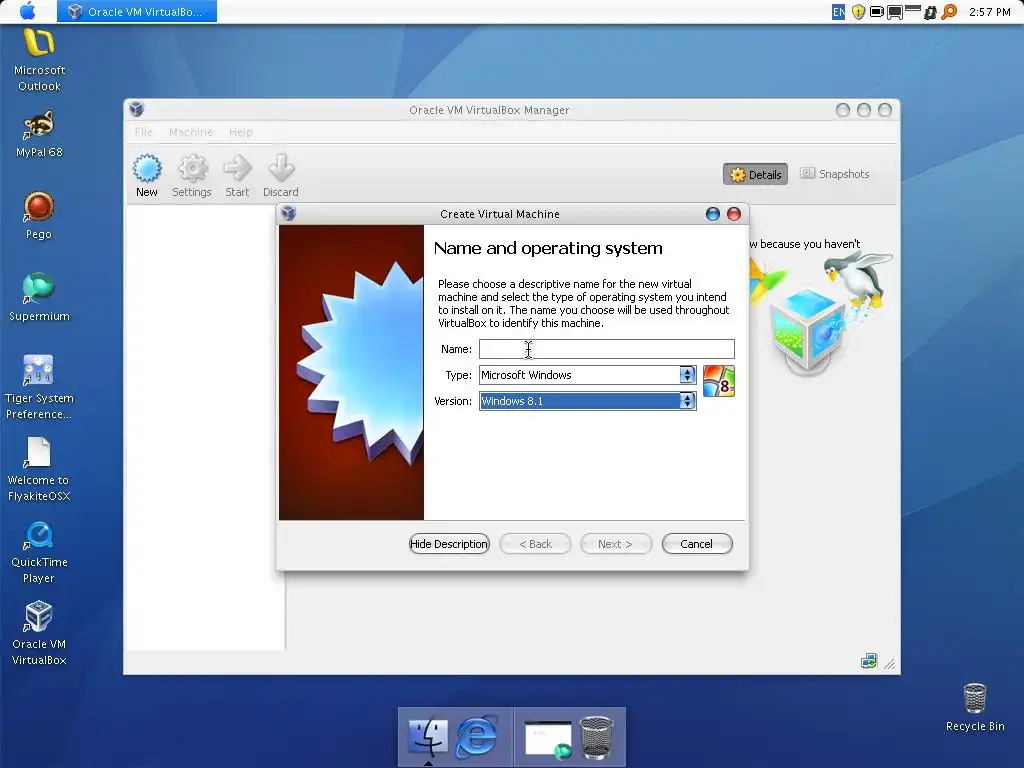
Task: Click the Cancel button
Action: click(x=697, y=544)
